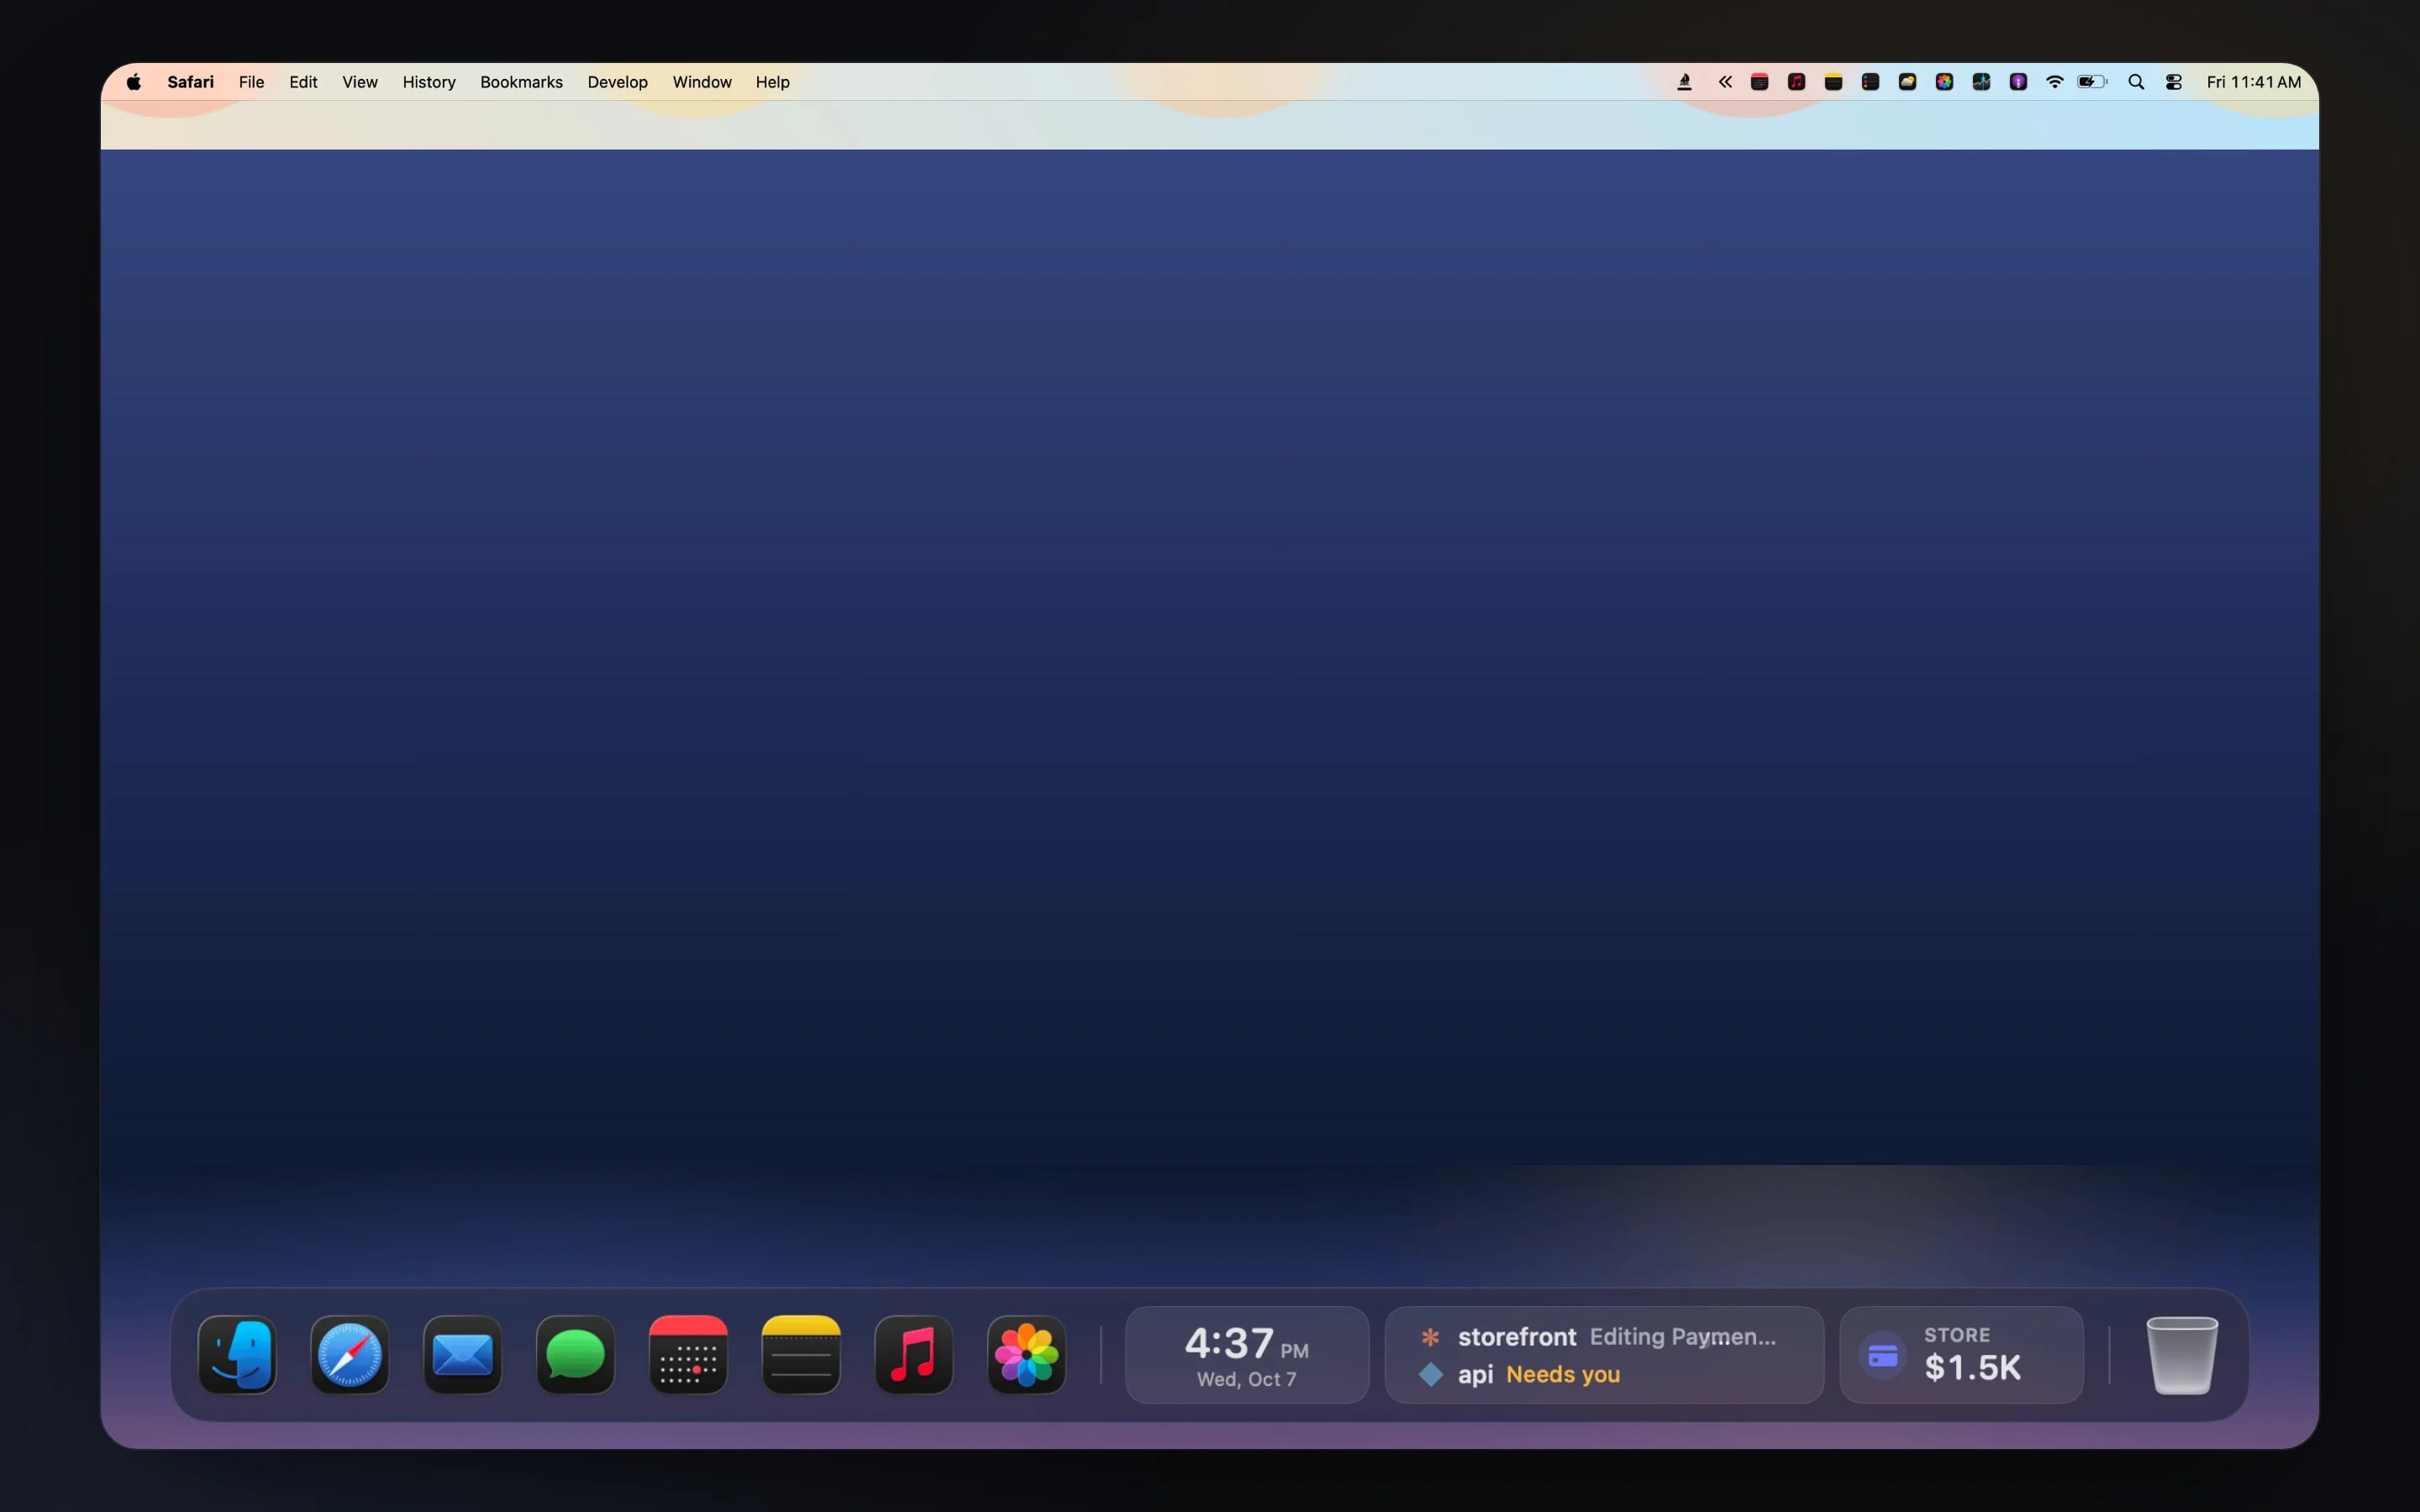Image resolution: width=2420 pixels, height=1512 pixels.
Task: Select the api Needs you row
Action: (x=1519, y=1375)
